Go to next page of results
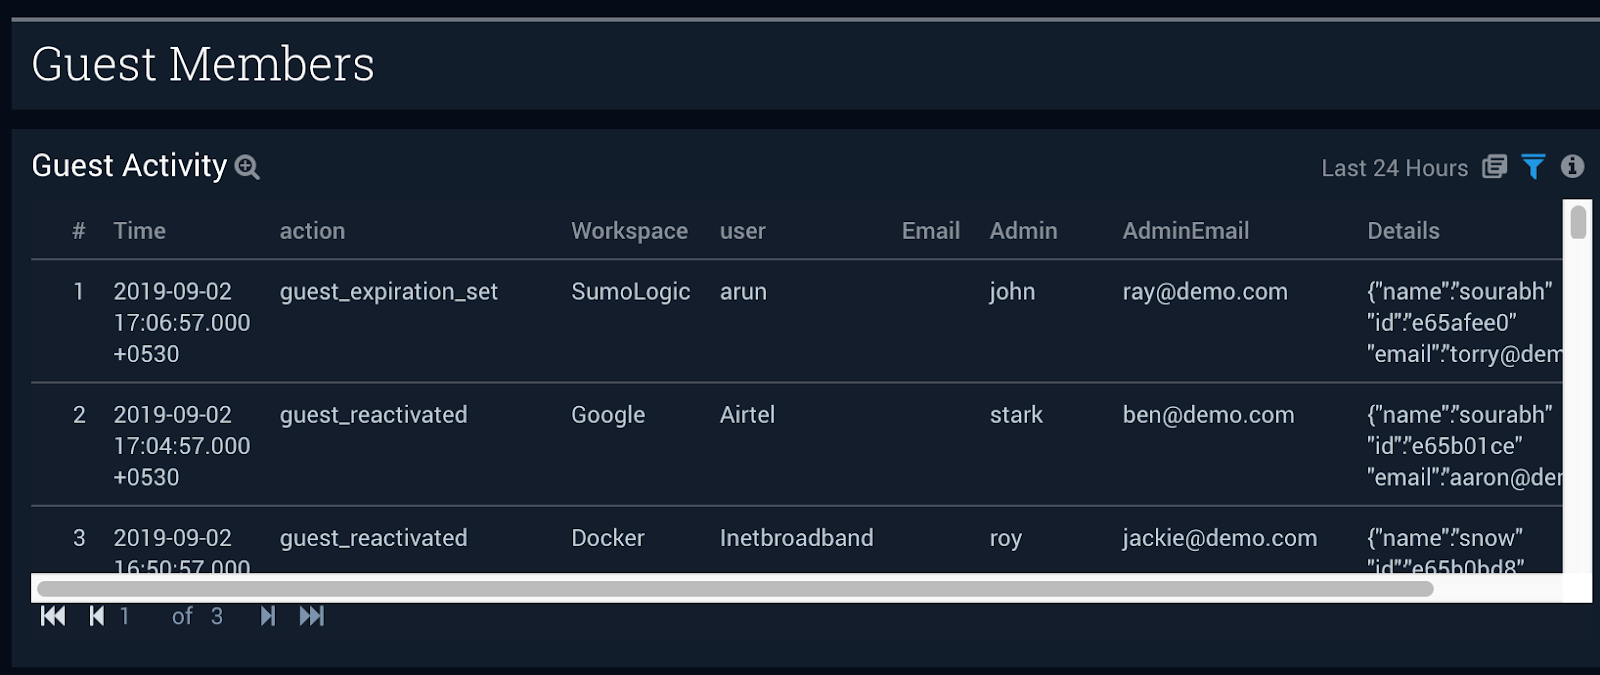The height and width of the screenshot is (675, 1600). coord(267,616)
